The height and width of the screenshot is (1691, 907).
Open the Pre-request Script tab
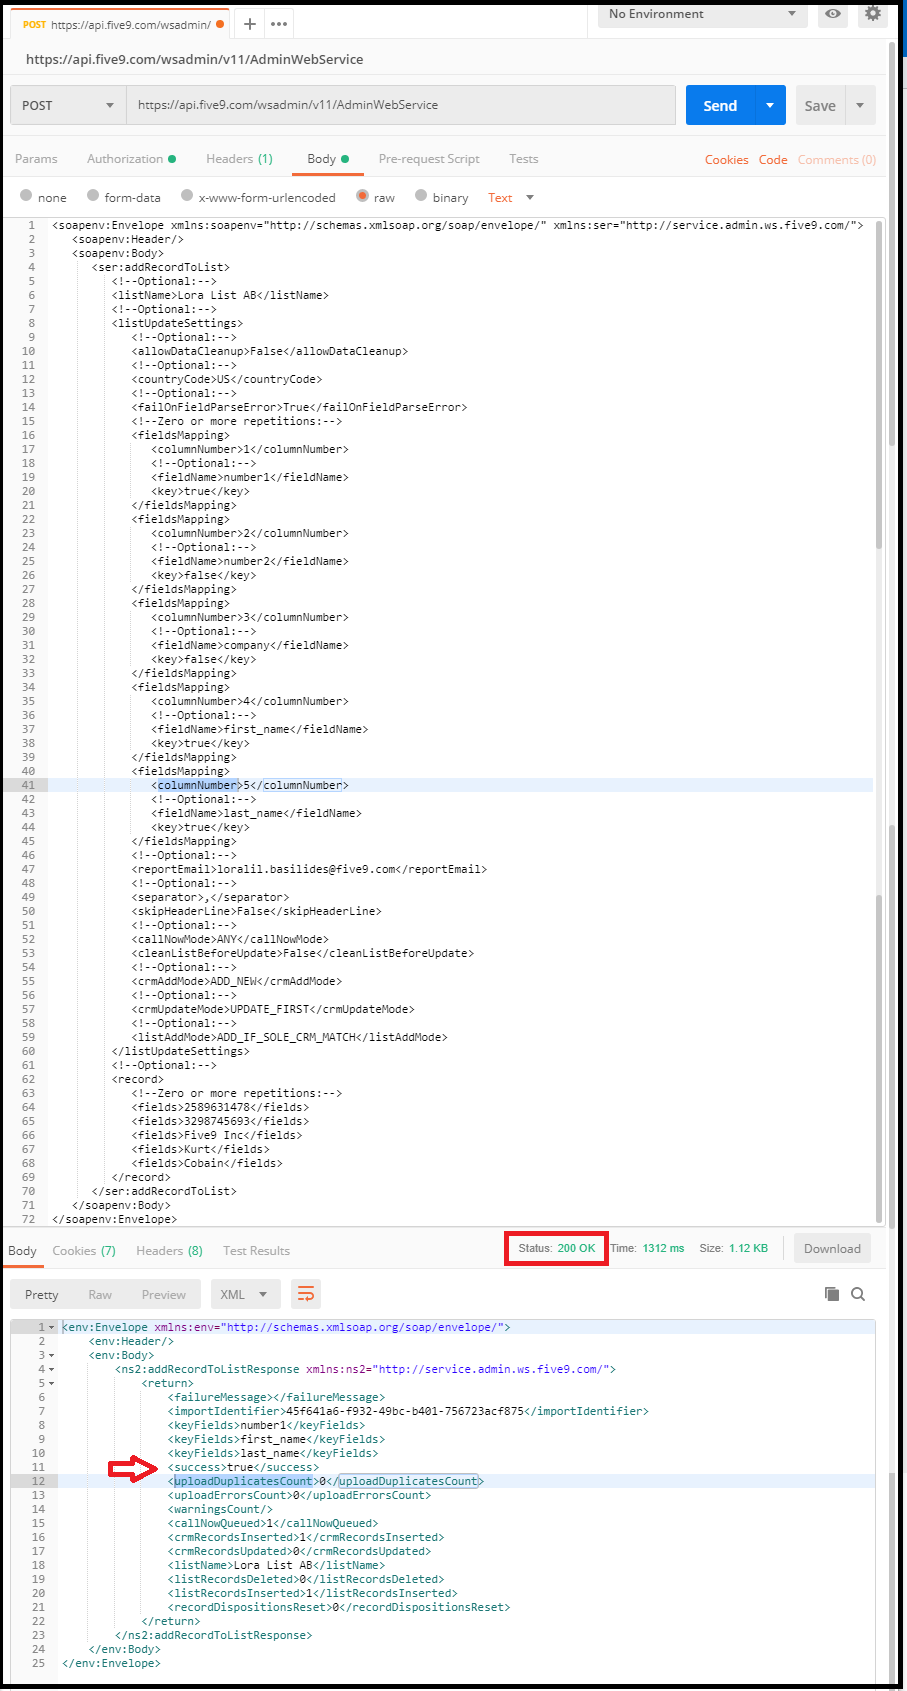pos(429,159)
